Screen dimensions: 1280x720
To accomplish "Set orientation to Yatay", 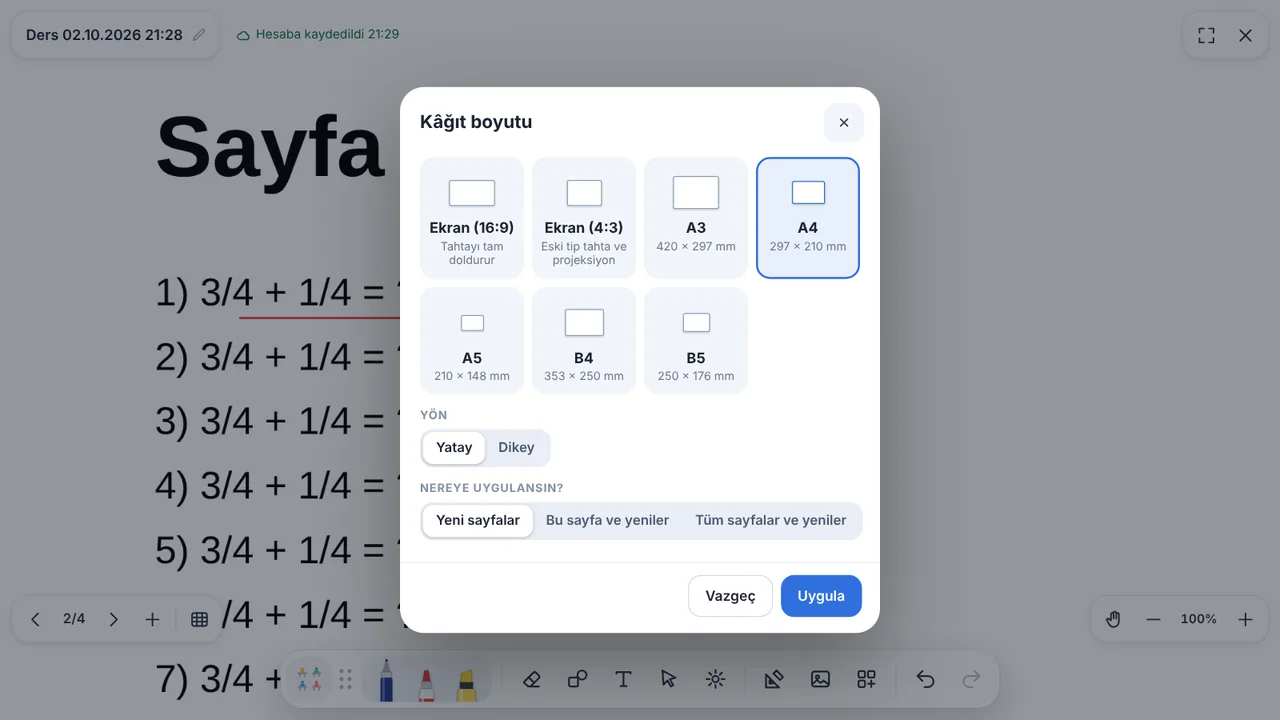I will pos(454,447).
